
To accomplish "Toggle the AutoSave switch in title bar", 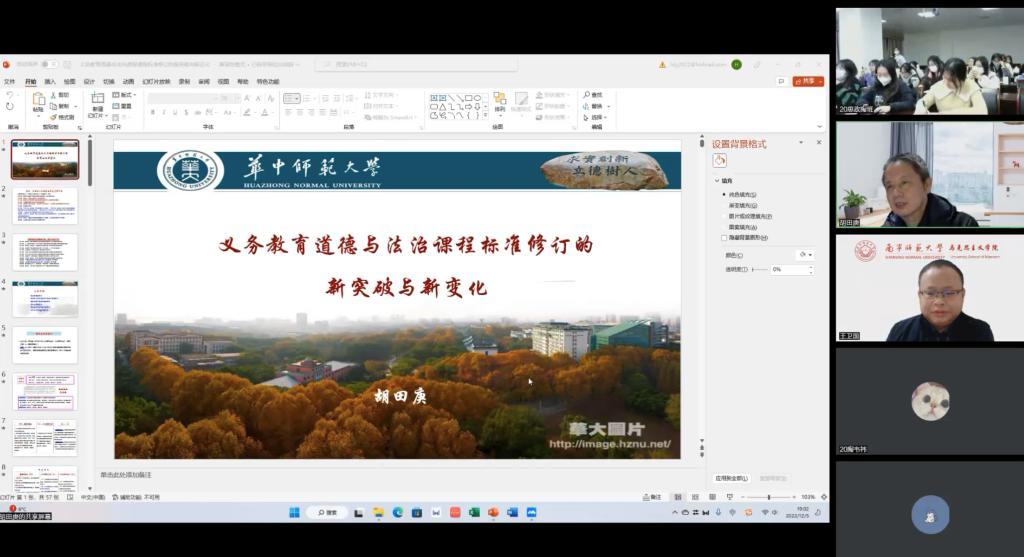I will (48, 64).
